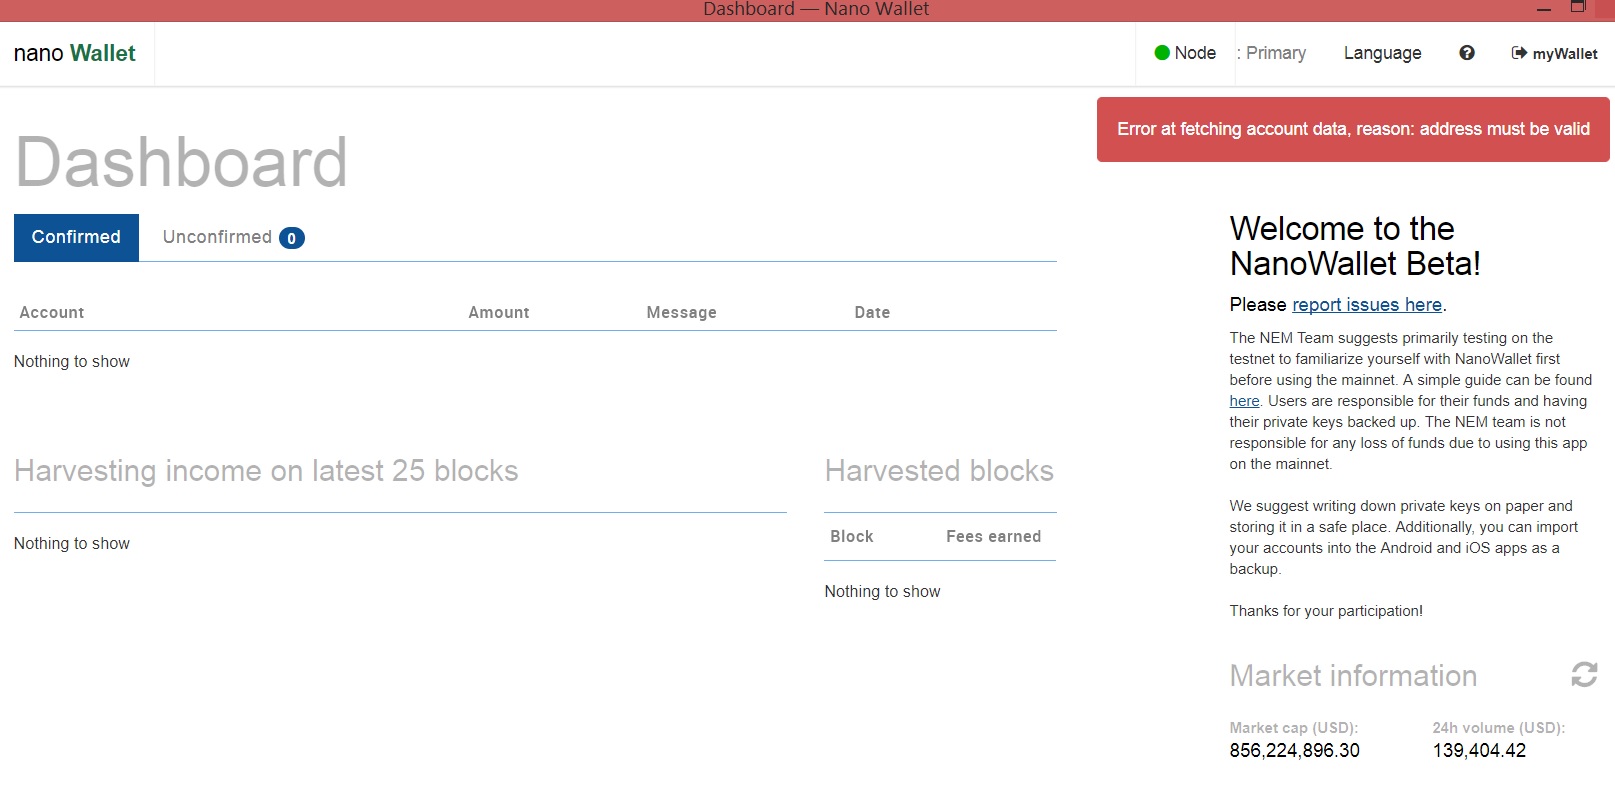The height and width of the screenshot is (788, 1615).
Task: Click the Harvested blocks heading
Action: [939, 471]
